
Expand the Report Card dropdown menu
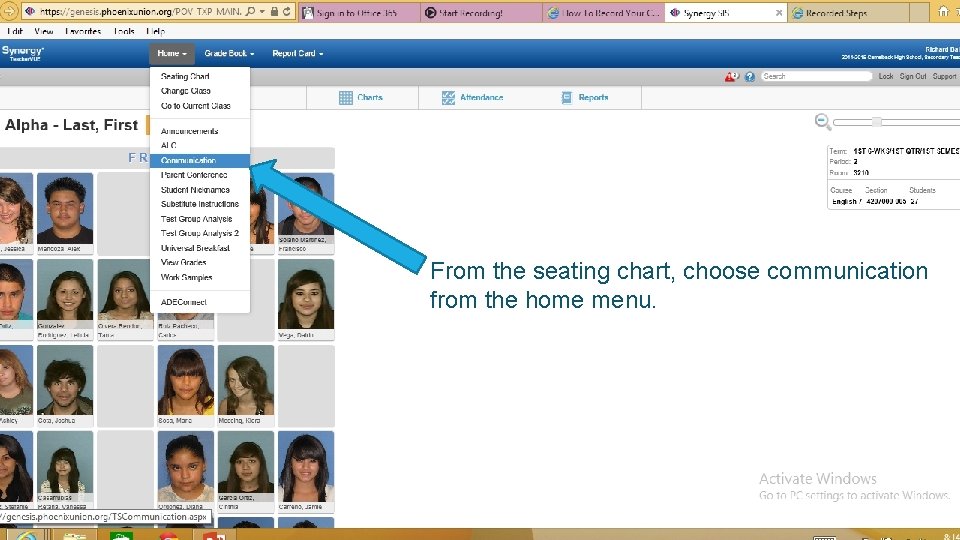tap(298, 53)
